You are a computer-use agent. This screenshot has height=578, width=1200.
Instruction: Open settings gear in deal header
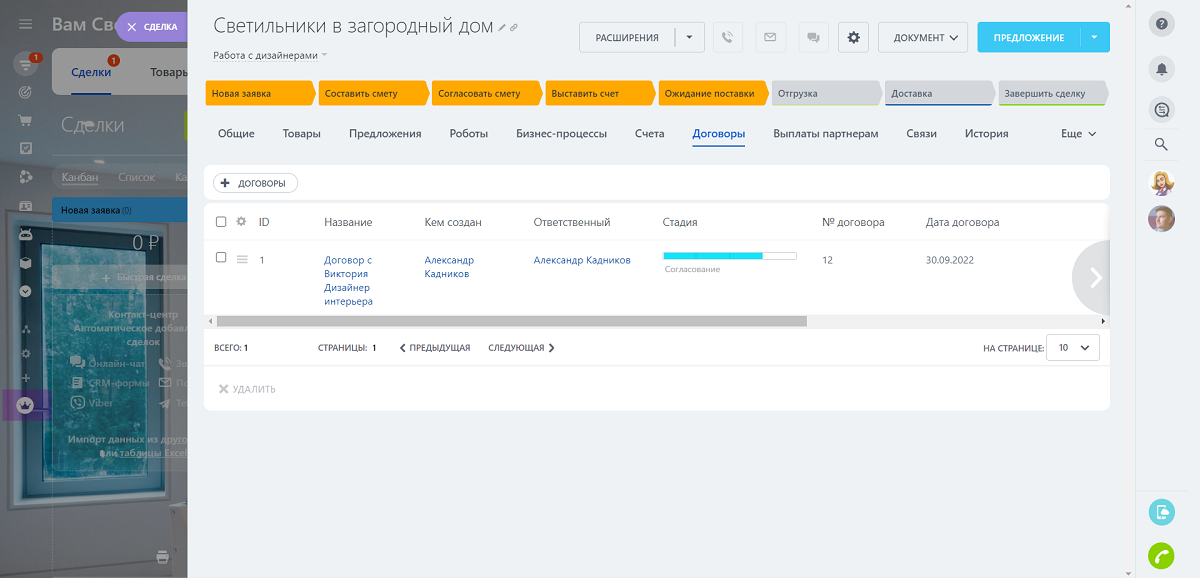click(x=853, y=38)
